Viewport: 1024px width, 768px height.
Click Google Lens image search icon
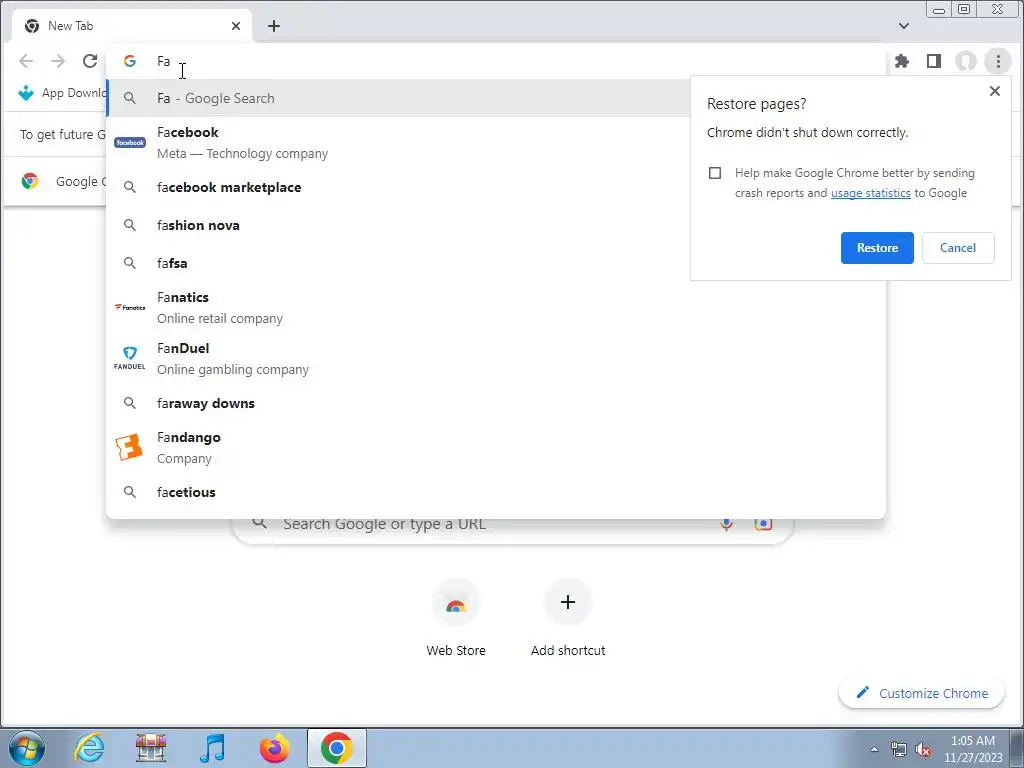(763, 524)
